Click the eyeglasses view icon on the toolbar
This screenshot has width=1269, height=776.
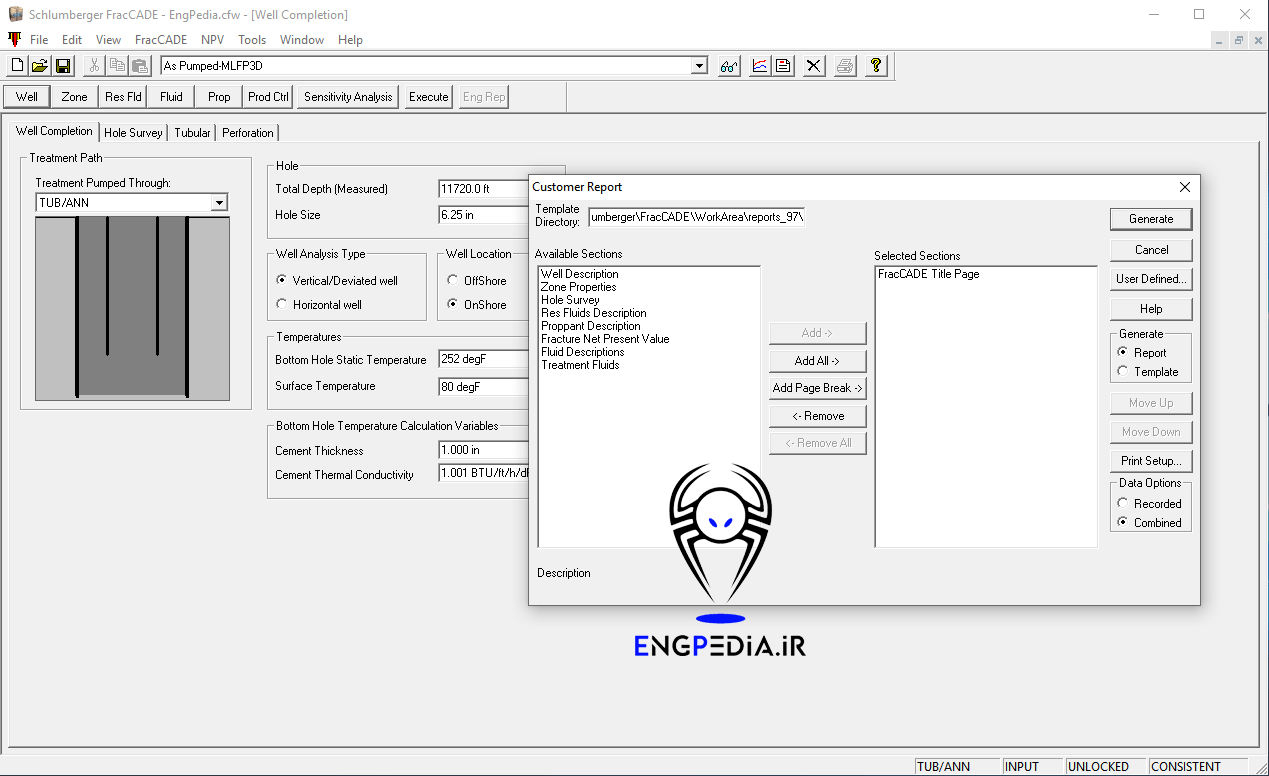(x=728, y=66)
